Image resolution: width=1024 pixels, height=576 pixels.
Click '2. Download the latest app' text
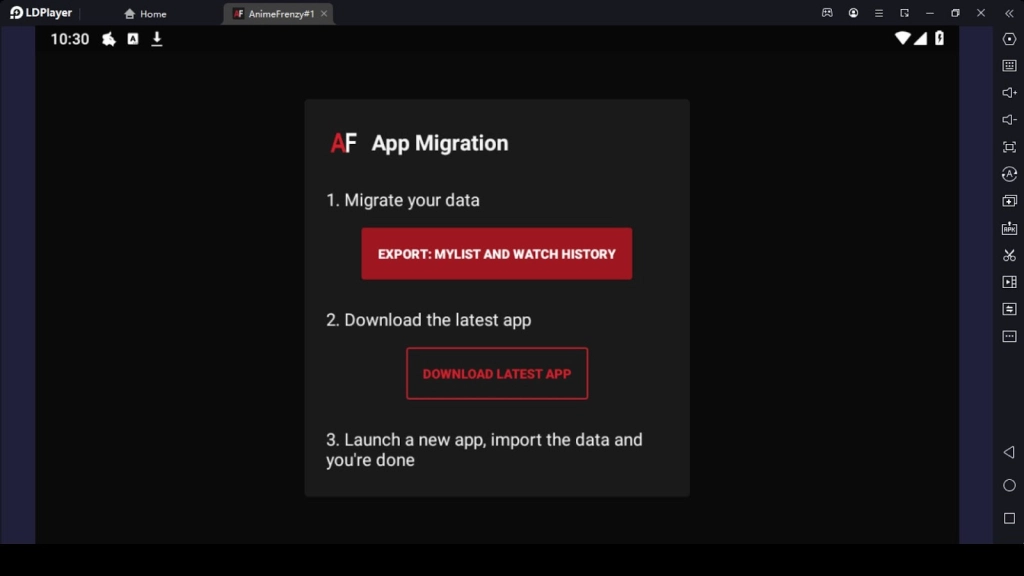click(428, 320)
